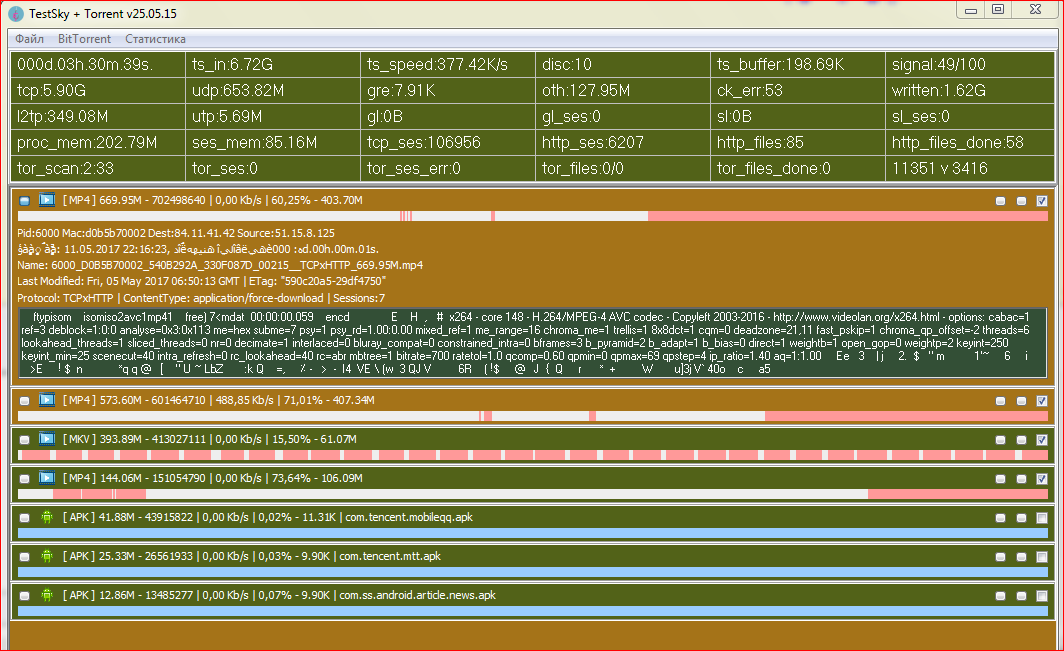The width and height of the screenshot is (1064, 651).
Task: Open the Файл menu
Action: pos(29,39)
